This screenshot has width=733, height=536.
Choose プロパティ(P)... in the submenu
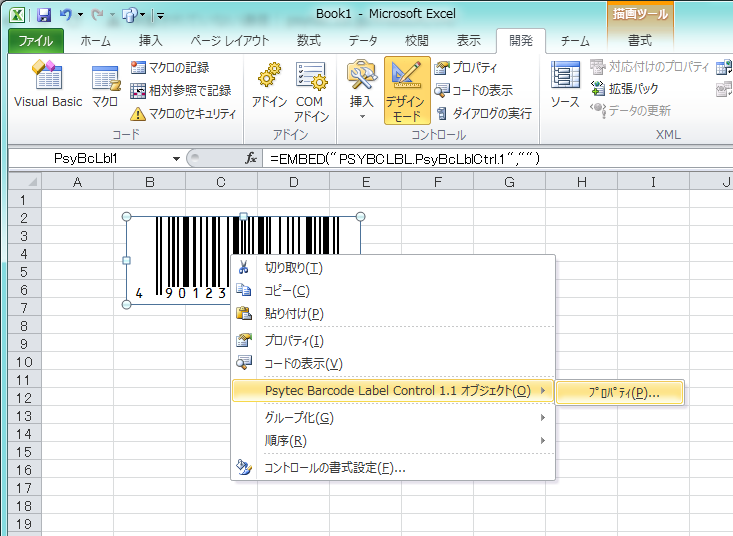(622, 393)
